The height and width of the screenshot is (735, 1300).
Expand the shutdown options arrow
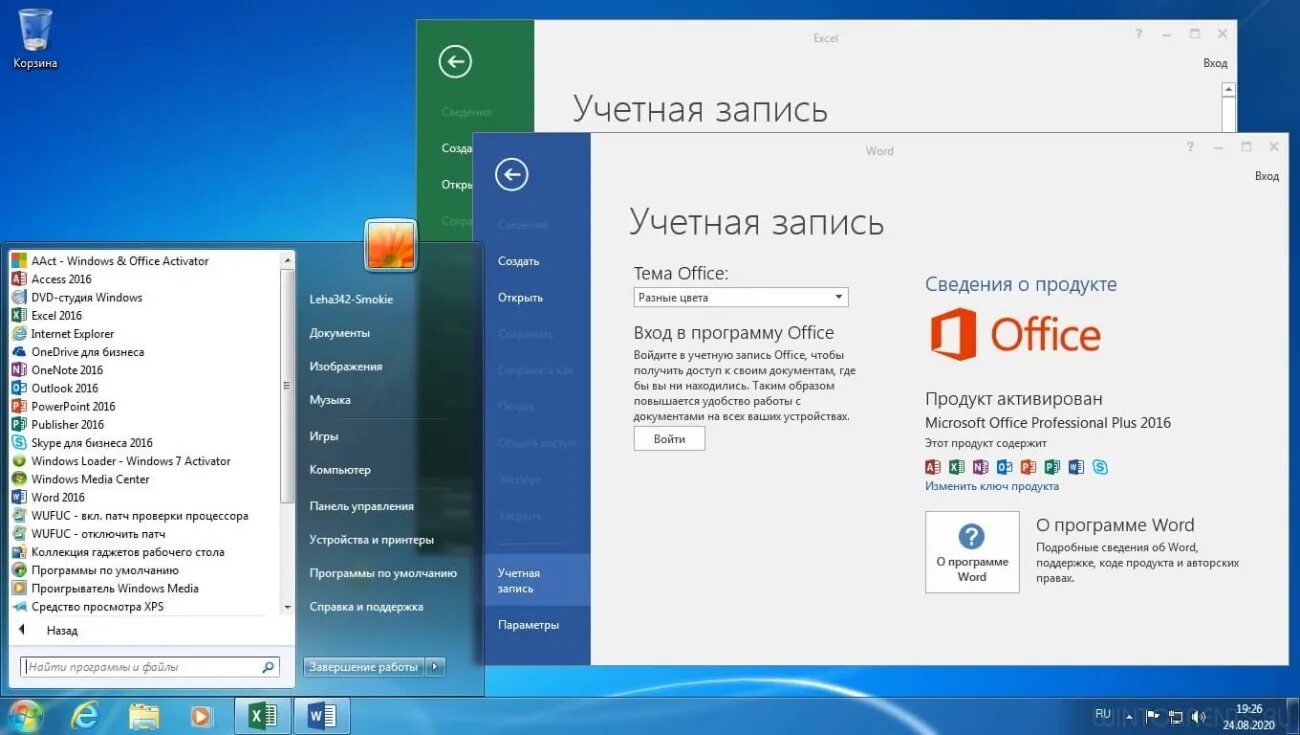click(435, 666)
